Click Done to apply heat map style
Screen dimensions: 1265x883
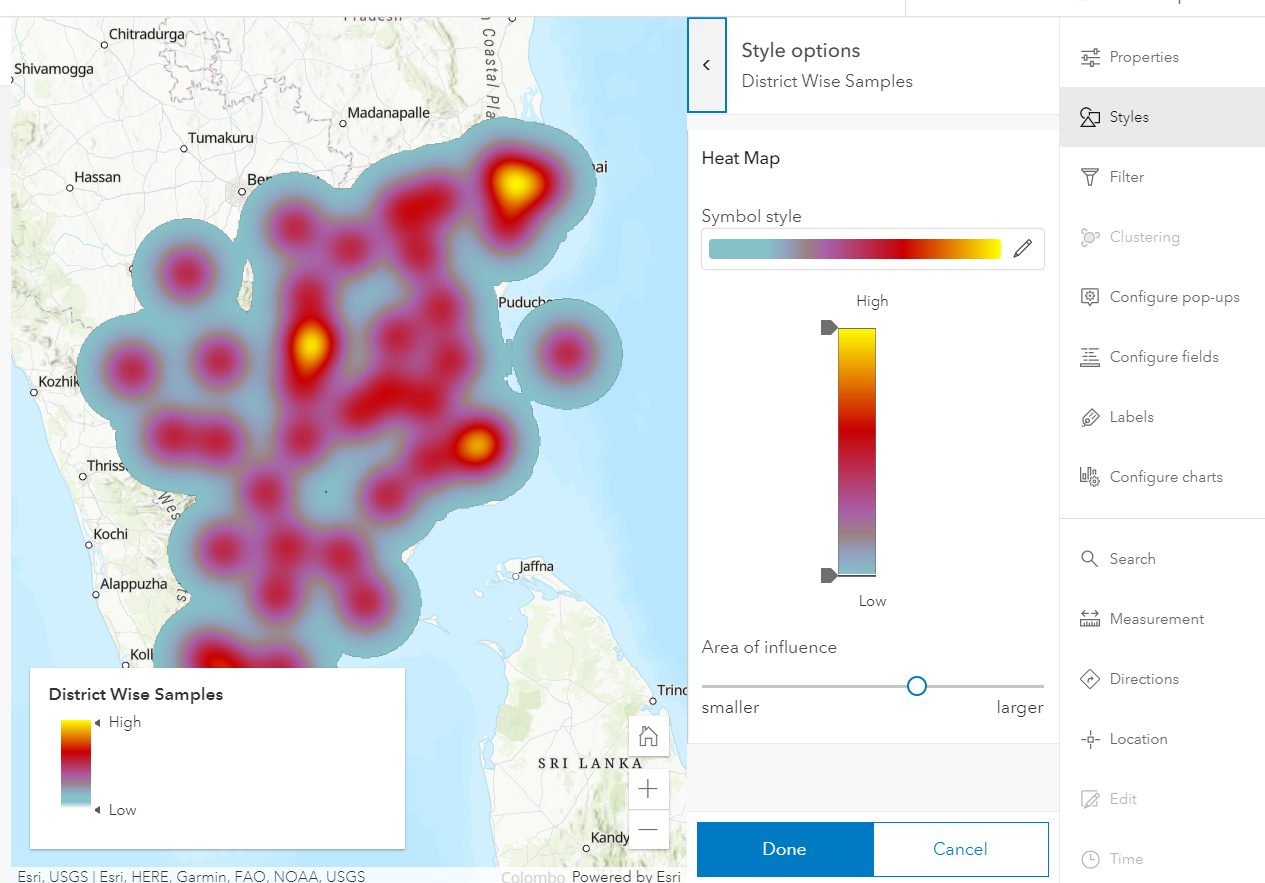click(784, 849)
